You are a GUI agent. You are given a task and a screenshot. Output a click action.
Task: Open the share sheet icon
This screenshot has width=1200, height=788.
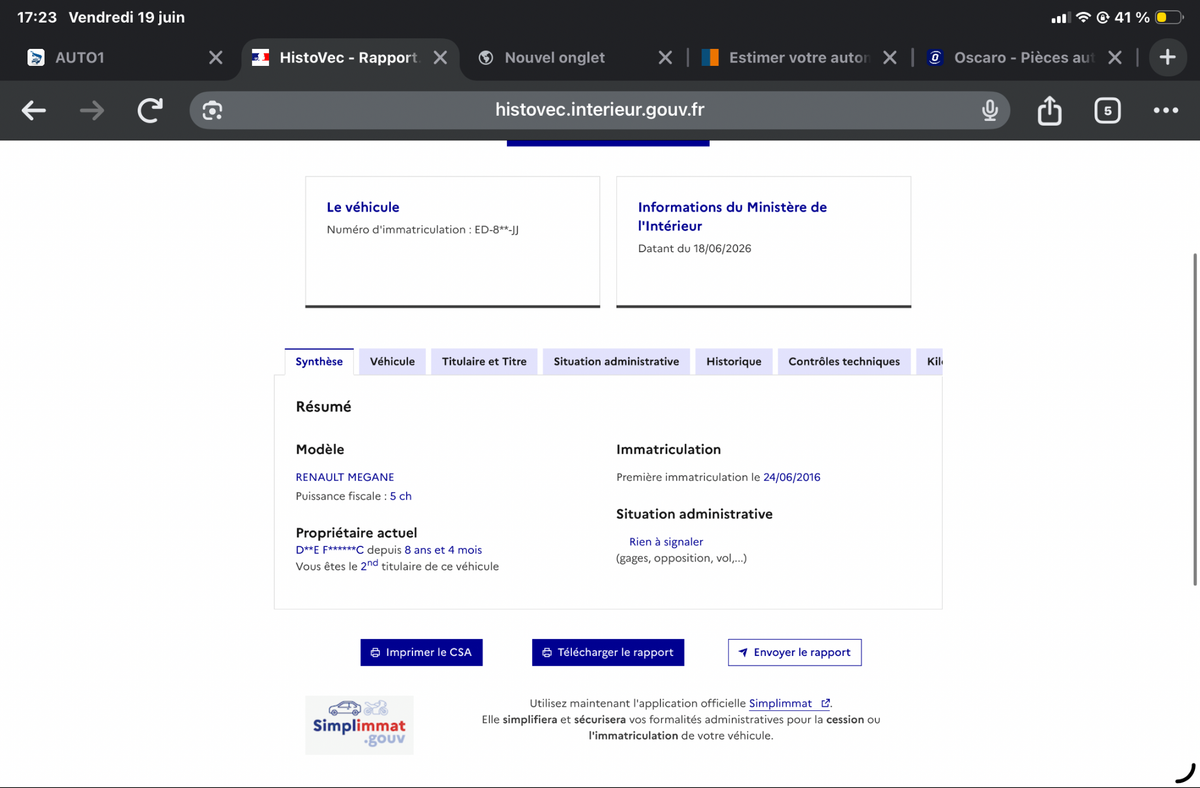(1049, 110)
